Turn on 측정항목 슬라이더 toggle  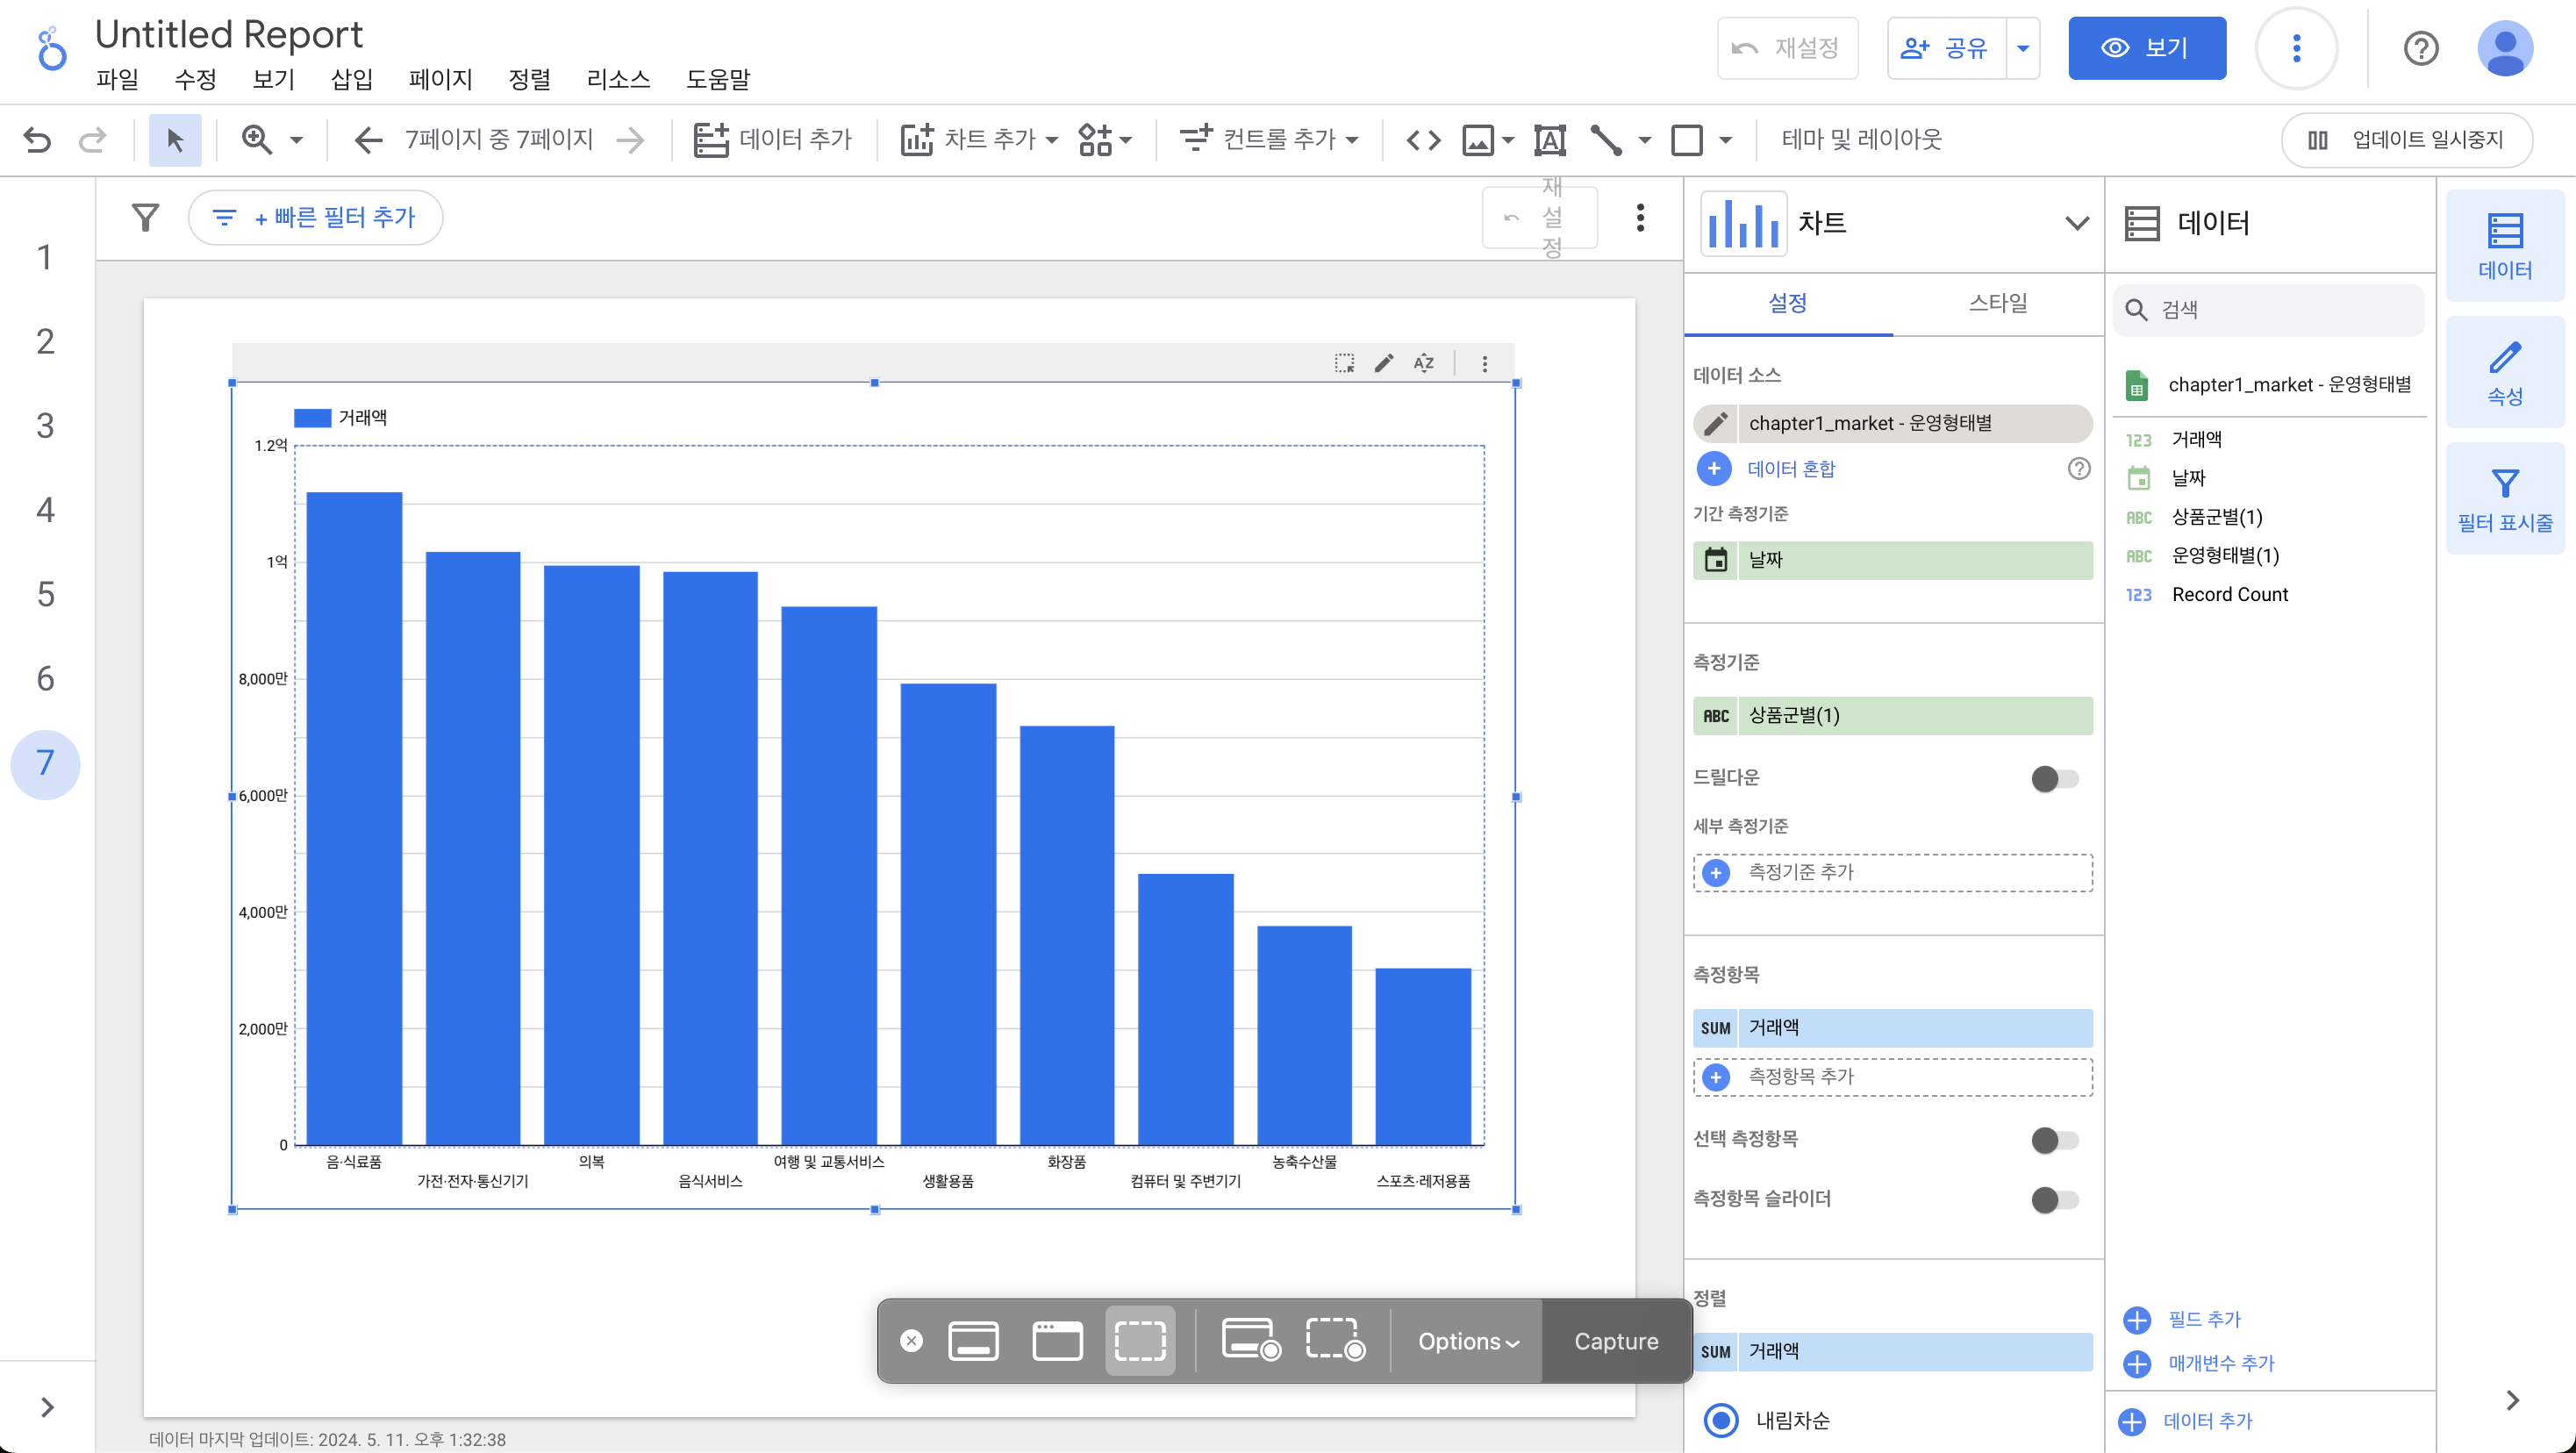(x=2054, y=1199)
